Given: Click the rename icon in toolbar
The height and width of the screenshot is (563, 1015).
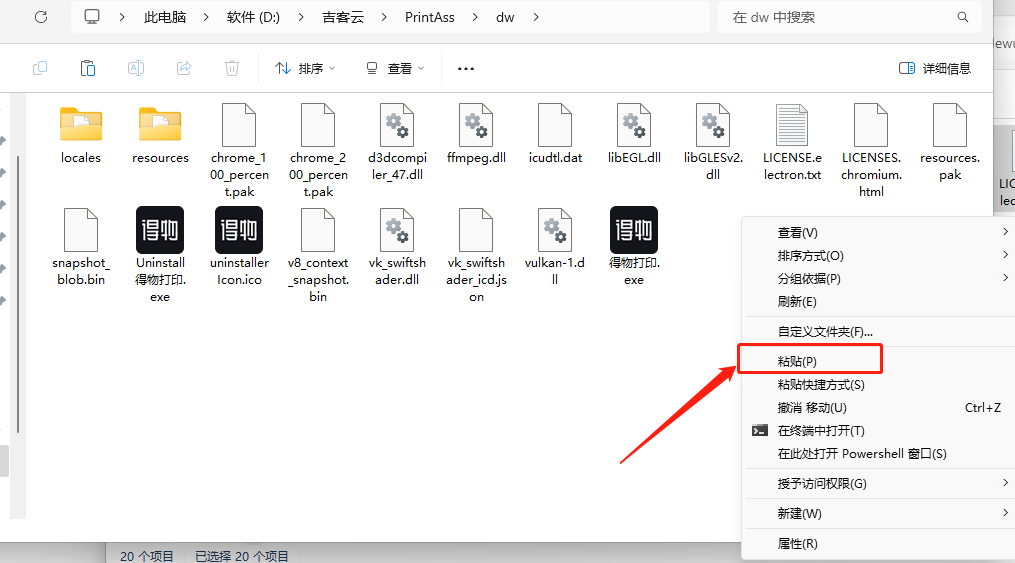Looking at the screenshot, I should [x=136, y=68].
